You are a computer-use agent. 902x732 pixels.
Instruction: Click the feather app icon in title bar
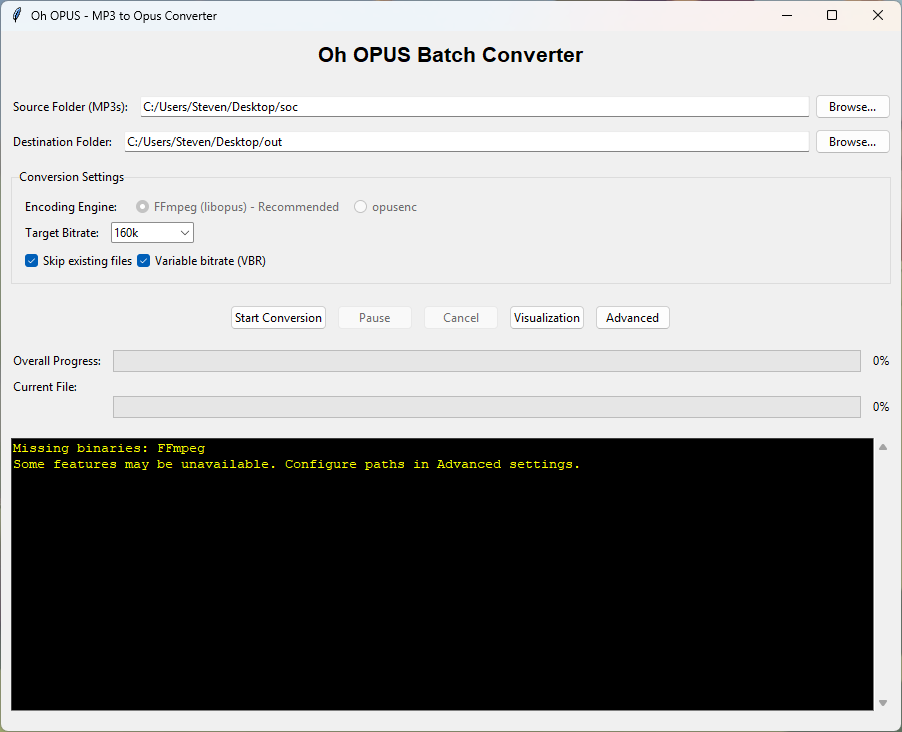point(17,16)
